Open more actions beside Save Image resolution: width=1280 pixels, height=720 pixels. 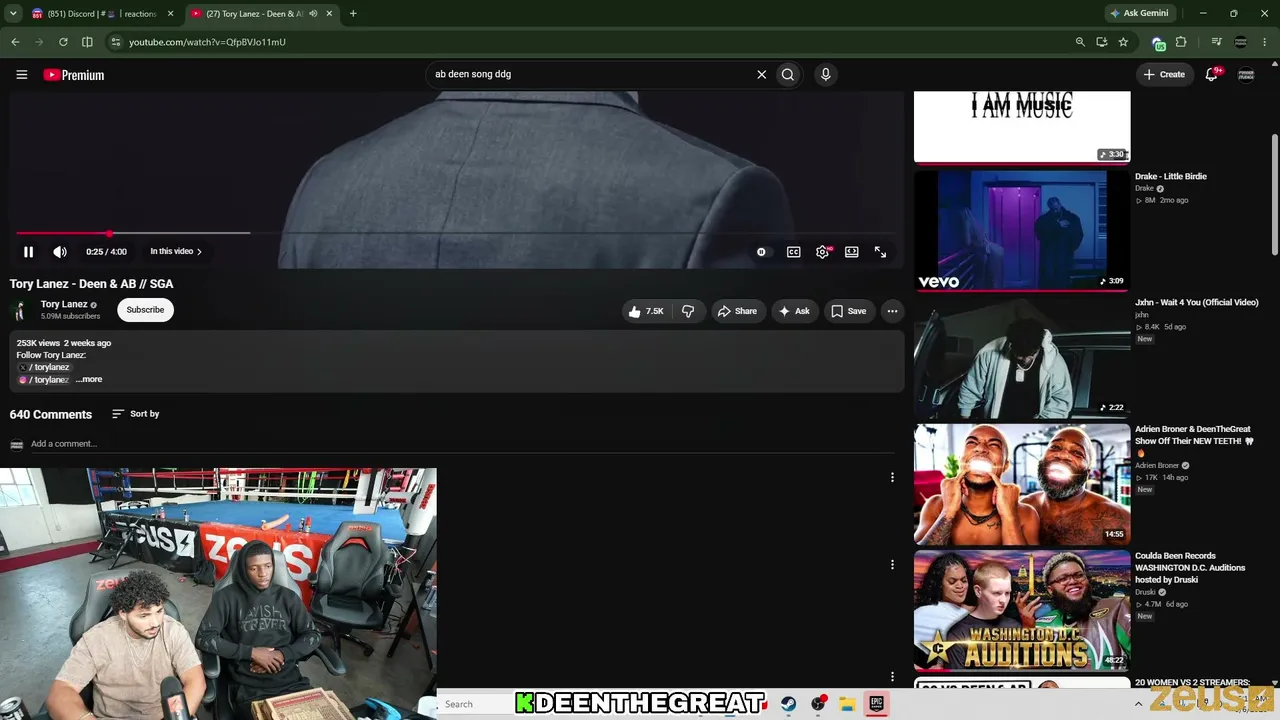coord(892,311)
